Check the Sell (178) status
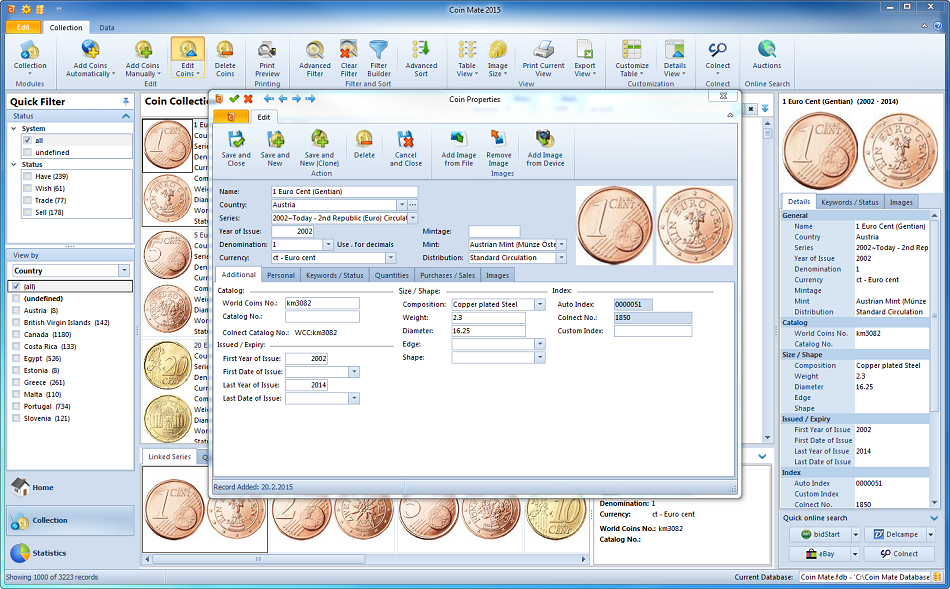Image resolution: width=950 pixels, height=589 pixels. (x=27, y=213)
